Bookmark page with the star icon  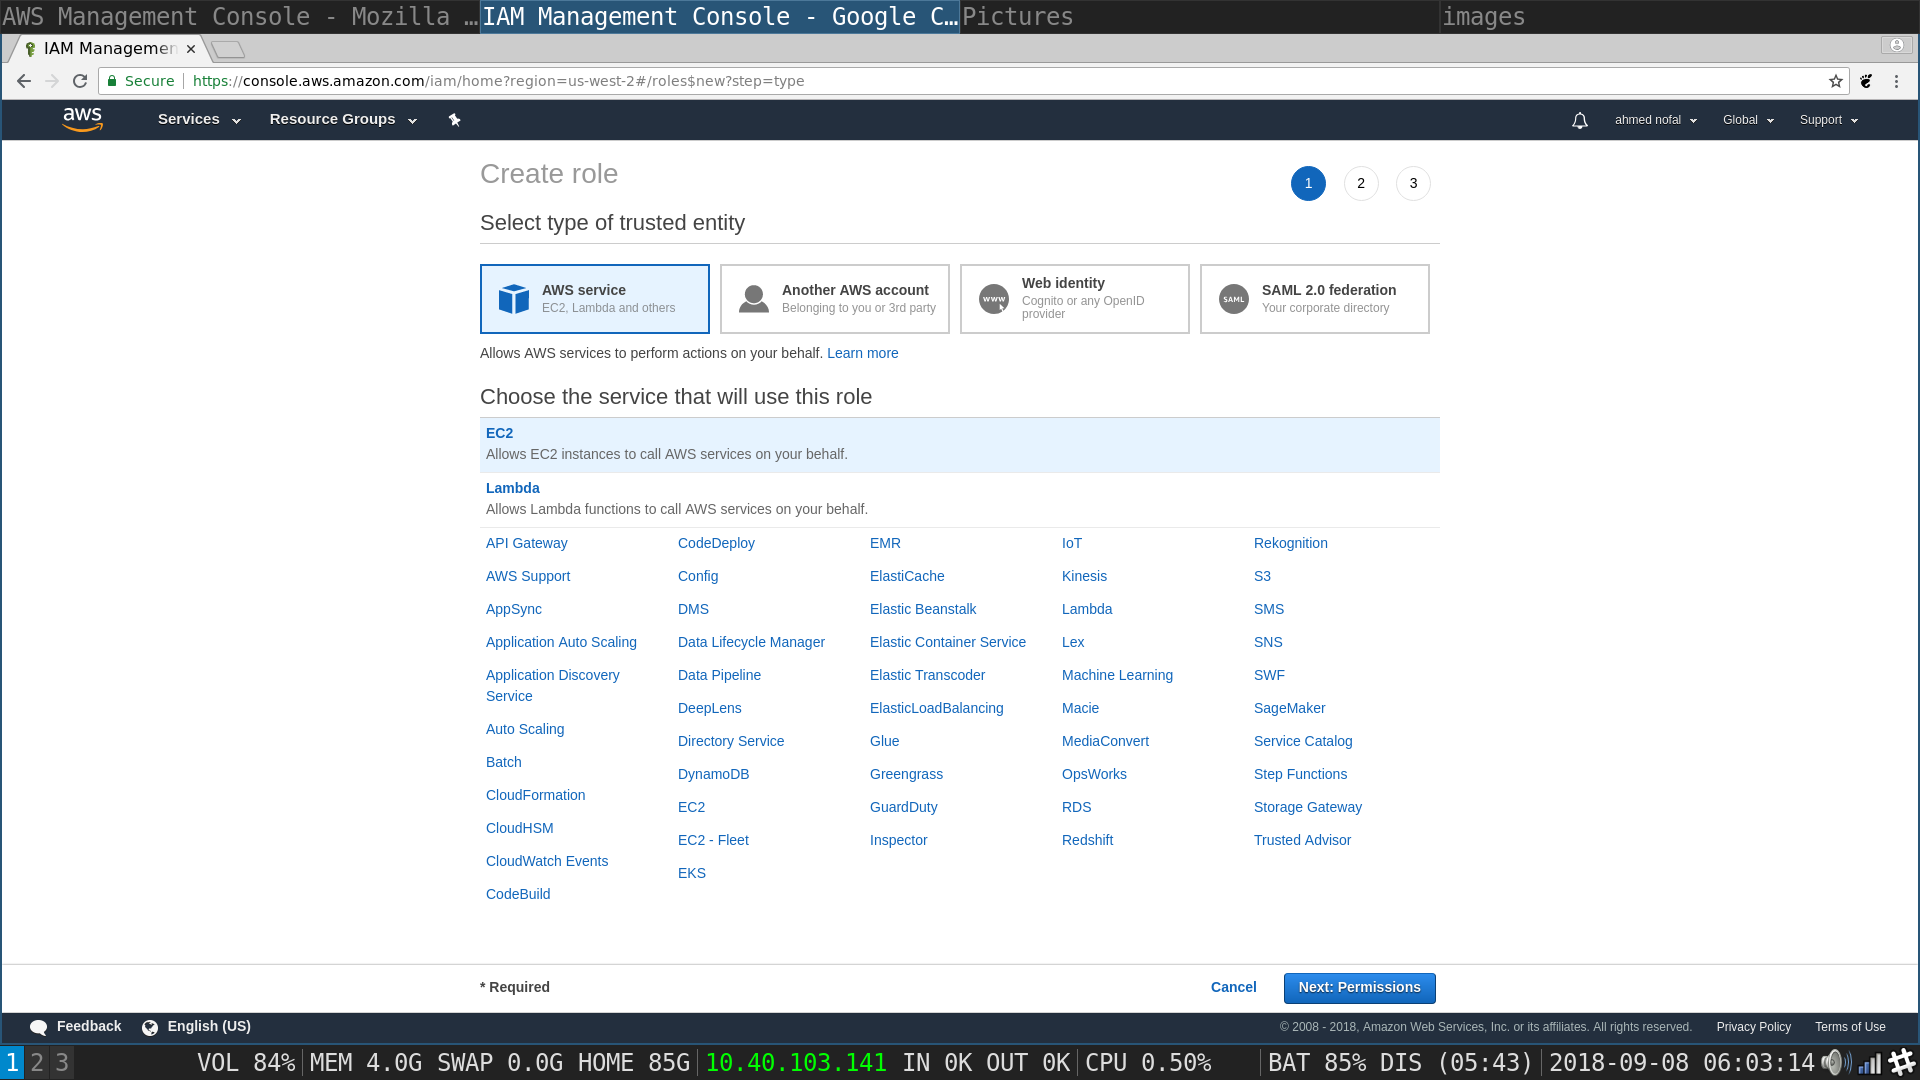(1835, 81)
